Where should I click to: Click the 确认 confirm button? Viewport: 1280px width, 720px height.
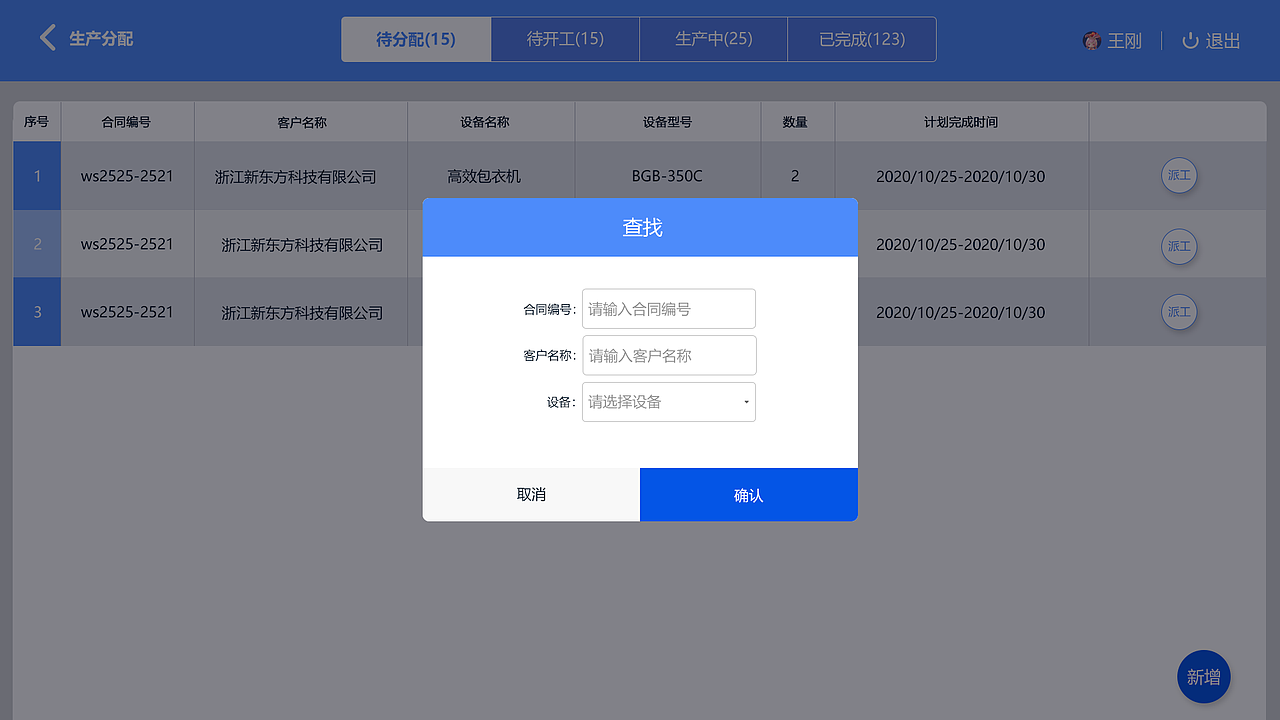coord(748,494)
